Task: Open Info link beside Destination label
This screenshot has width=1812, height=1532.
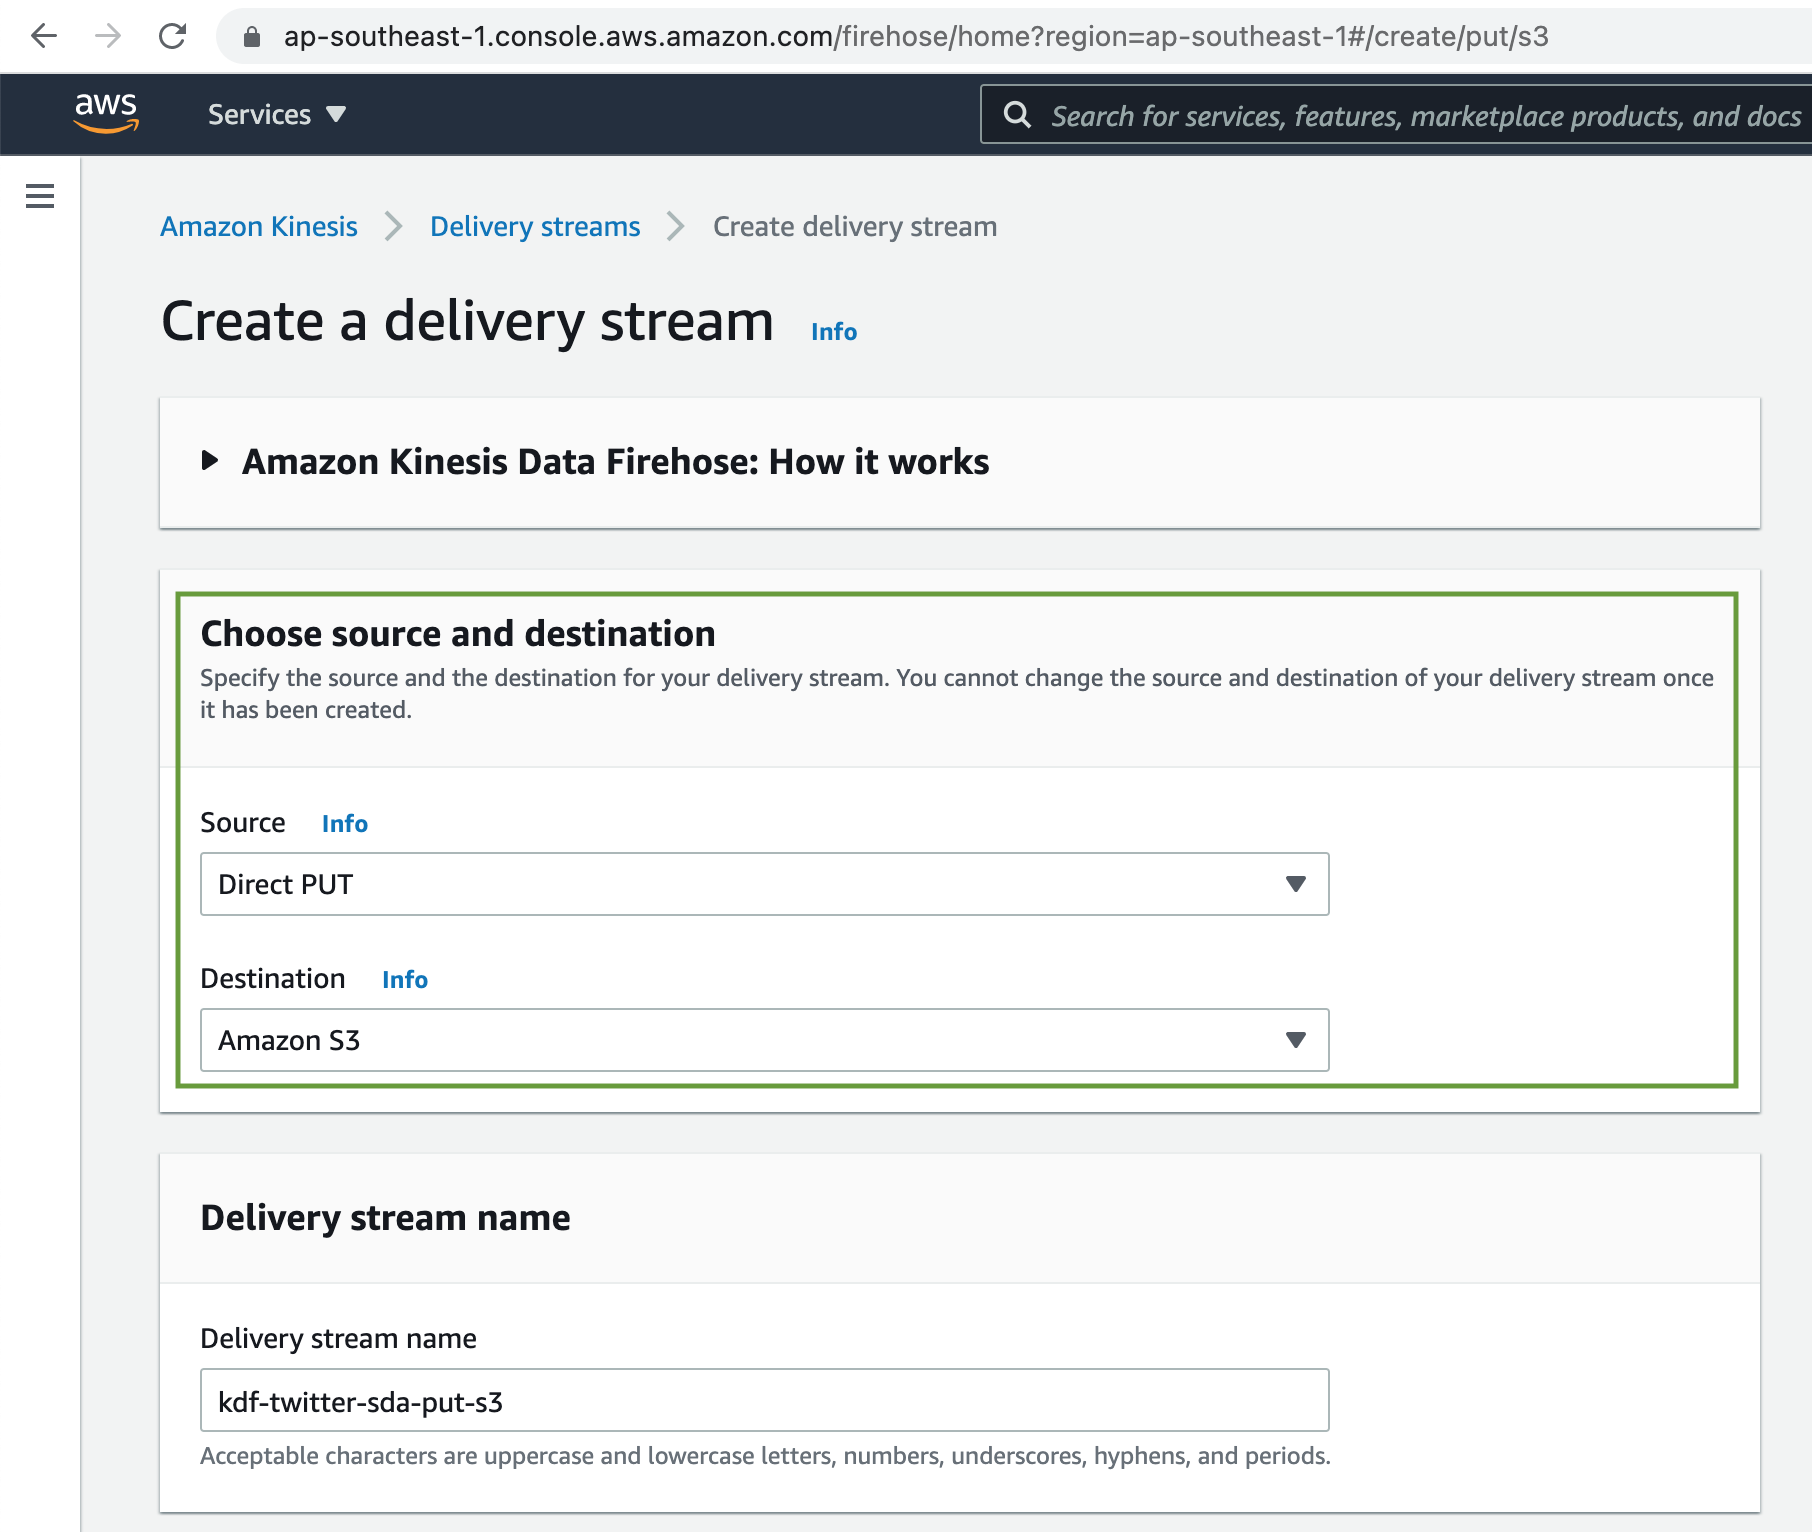Action: [x=405, y=980]
